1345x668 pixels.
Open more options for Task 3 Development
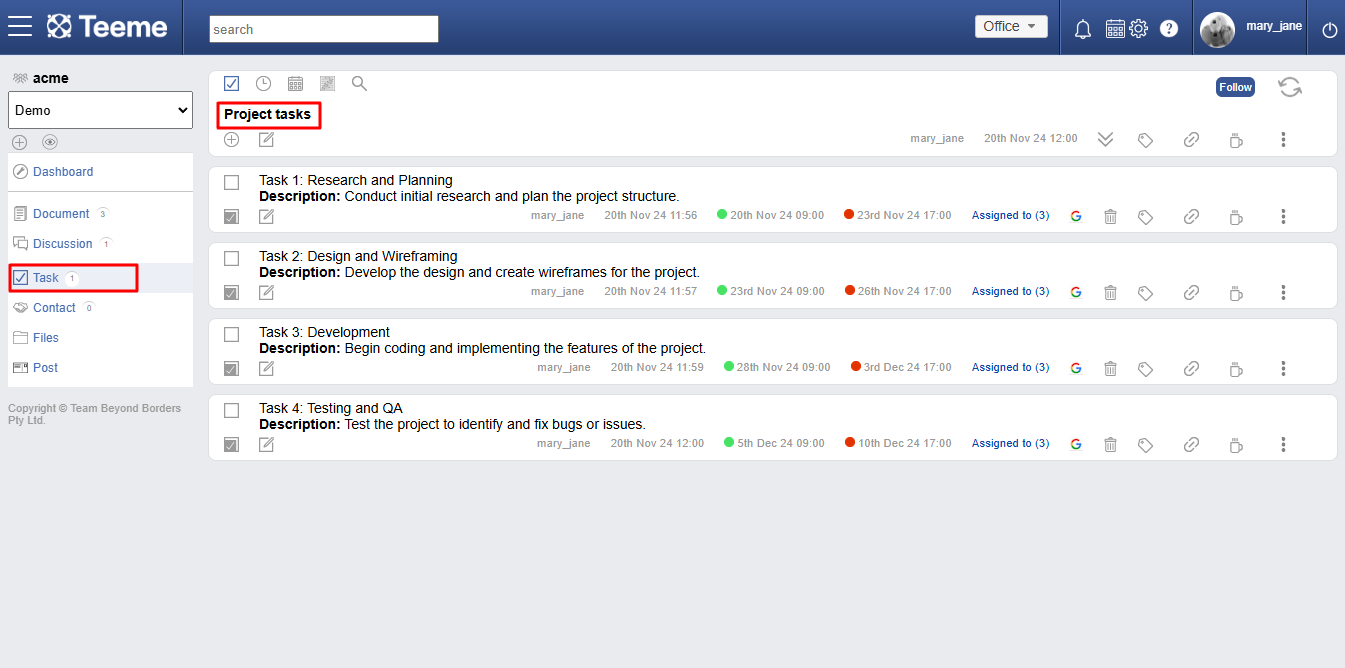pos(1283,369)
